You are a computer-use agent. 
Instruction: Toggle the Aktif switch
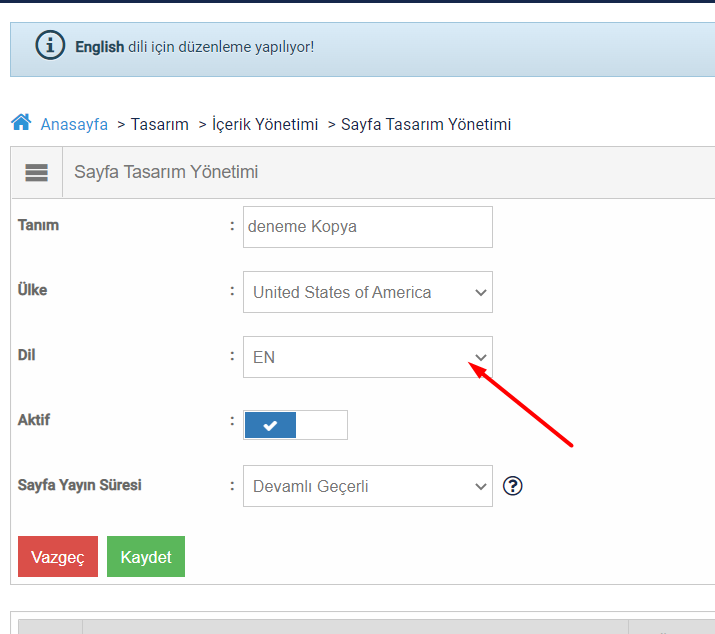click(295, 425)
